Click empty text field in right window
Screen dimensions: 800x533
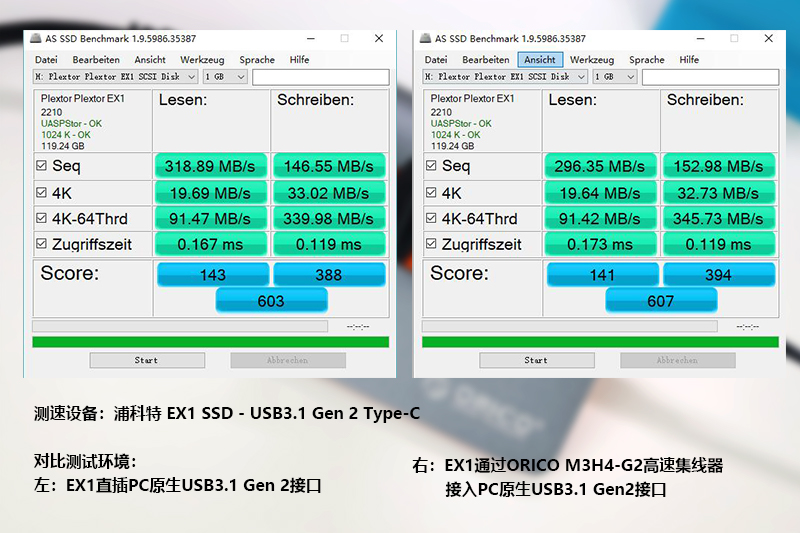click(710, 77)
